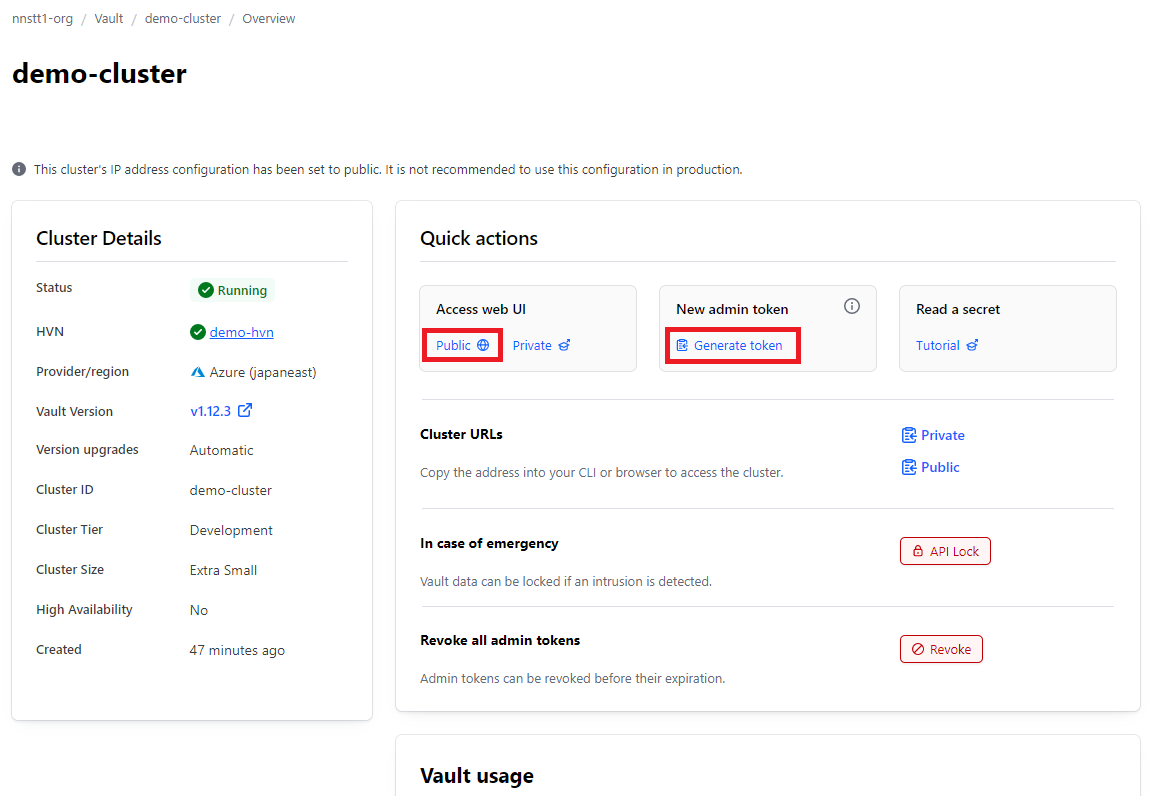Click the padlock icon in API Lock
Viewport: 1152px width, 796px height.
point(918,551)
